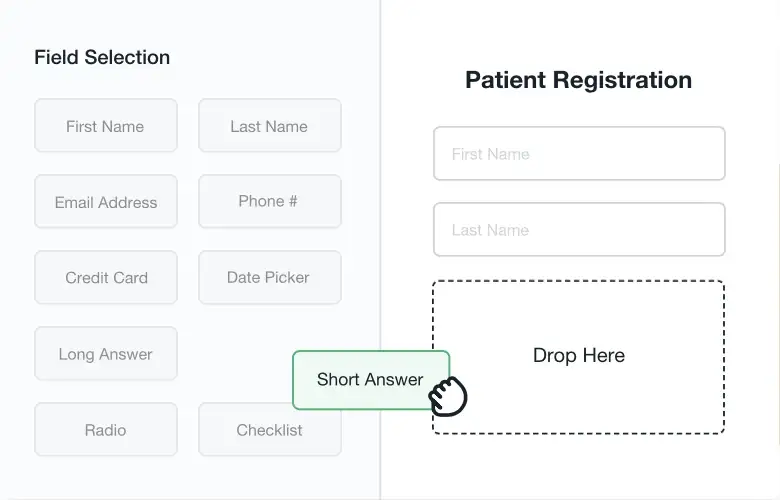Viewport: 780px width, 500px height.
Task: Select the Date Picker field tile
Action: coord(270,278)
